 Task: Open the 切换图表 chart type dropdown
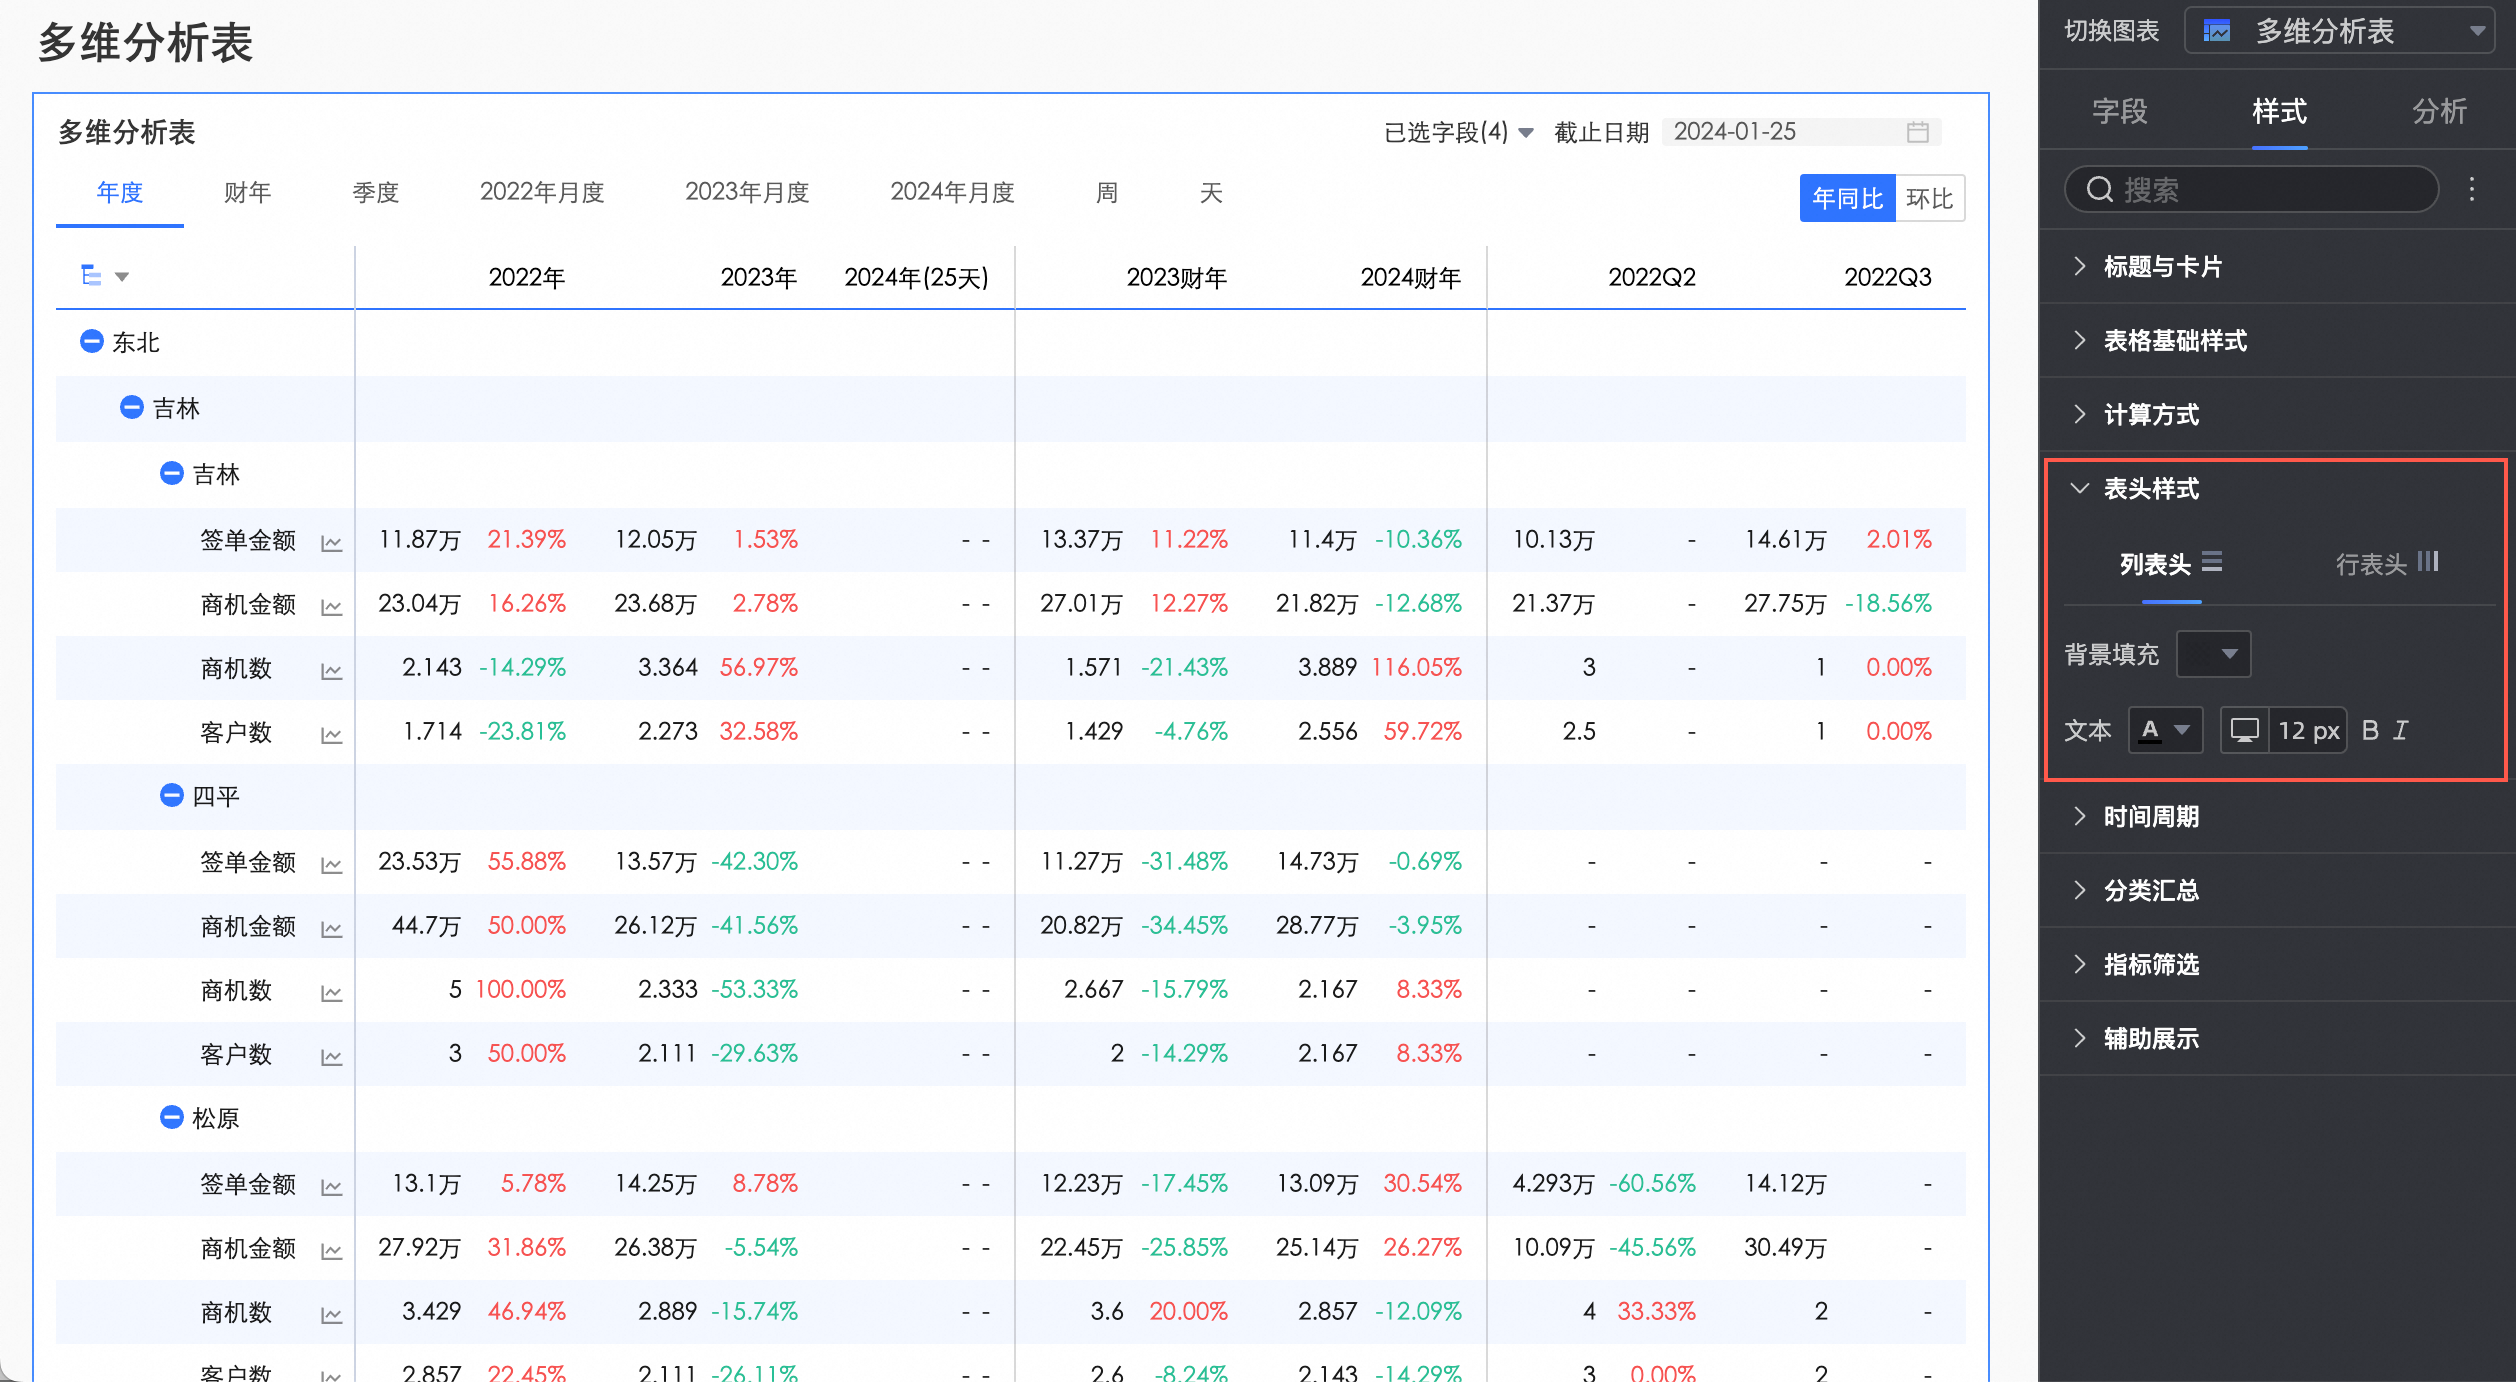2342,31
